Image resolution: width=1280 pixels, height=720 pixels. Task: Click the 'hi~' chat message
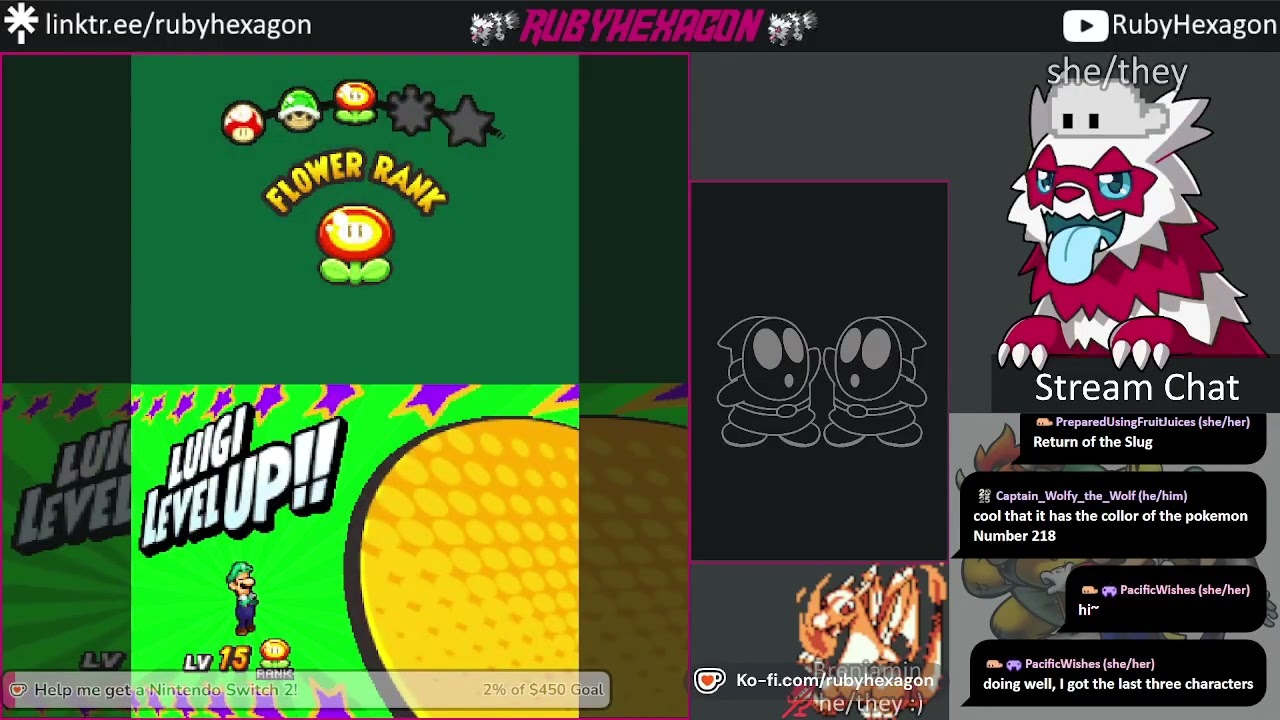click(x=1088, y=610)
